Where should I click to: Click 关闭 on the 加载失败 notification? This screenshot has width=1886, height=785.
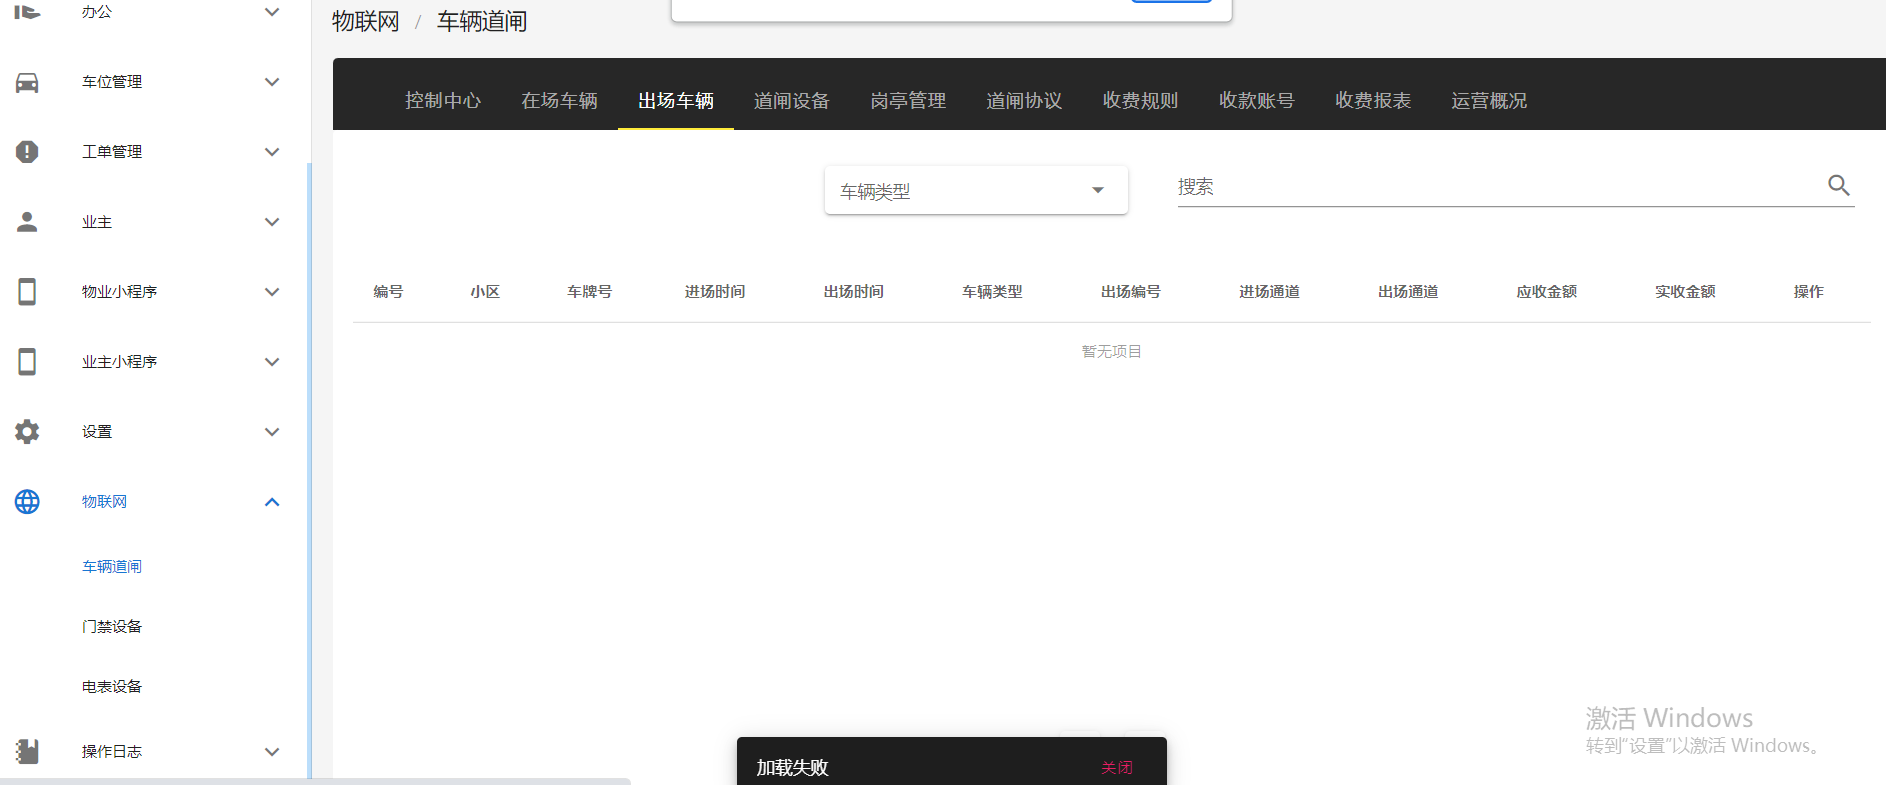tap(1117, 768)
